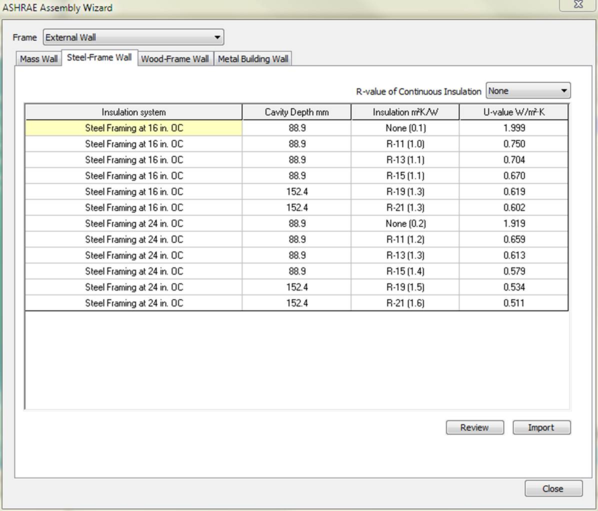Screen dimensions: 598x511
Task: Click cavity depth 152.4 in the R-21 (1.3) row
Action: [x=297, y=207]
